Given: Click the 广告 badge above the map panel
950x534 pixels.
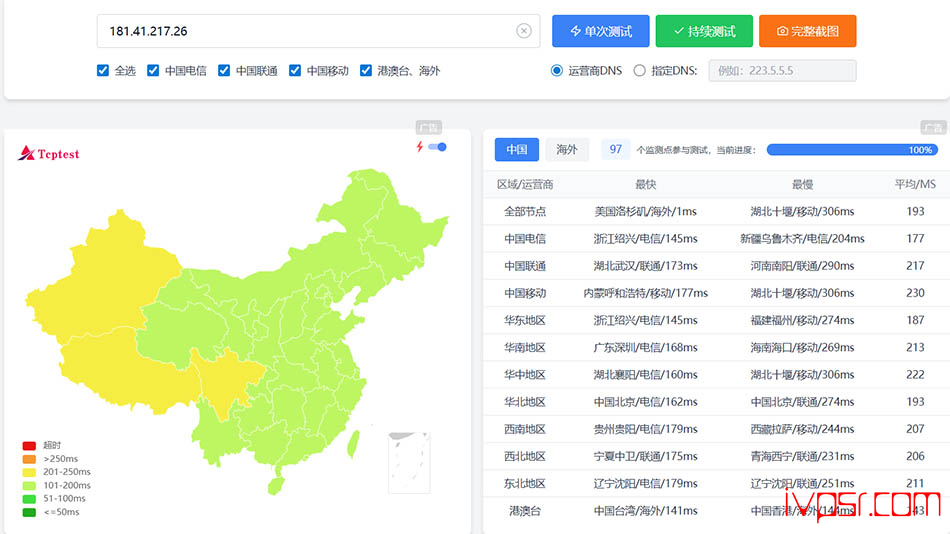Looking at the screenshot, I should (428, 127).
